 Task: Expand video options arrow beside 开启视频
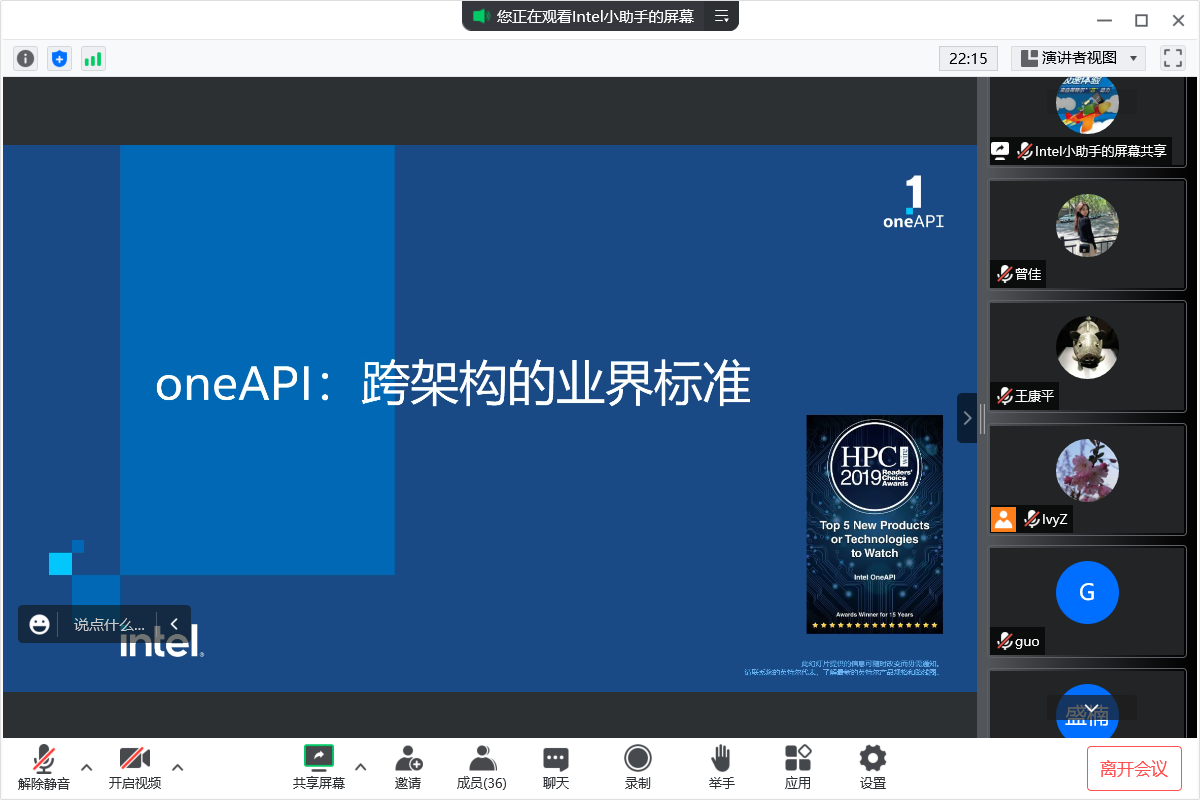[x=178, y=767]
